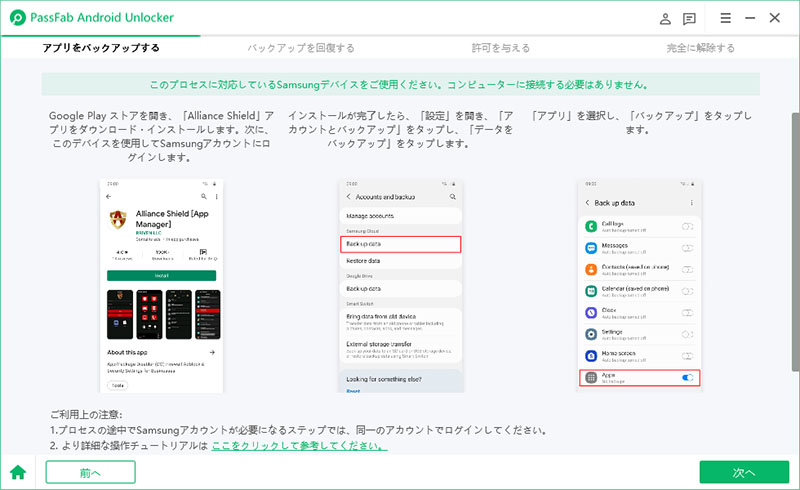Click the Restore data row in the screenshot
Viewport: 800px width, 490px height.
401,261
